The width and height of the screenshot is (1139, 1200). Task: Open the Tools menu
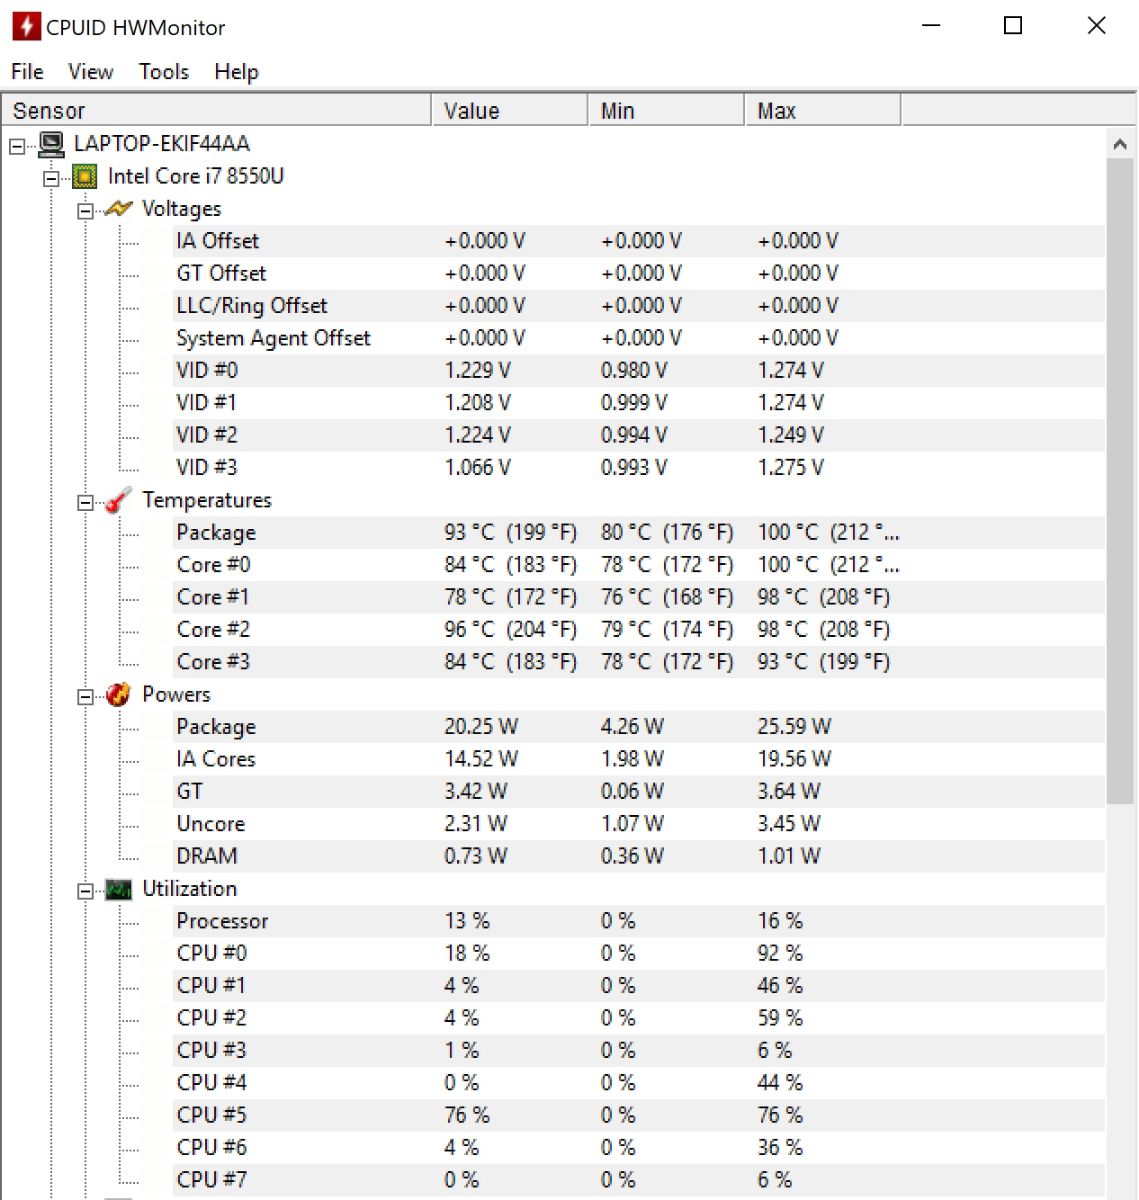(x=163, y=72)
